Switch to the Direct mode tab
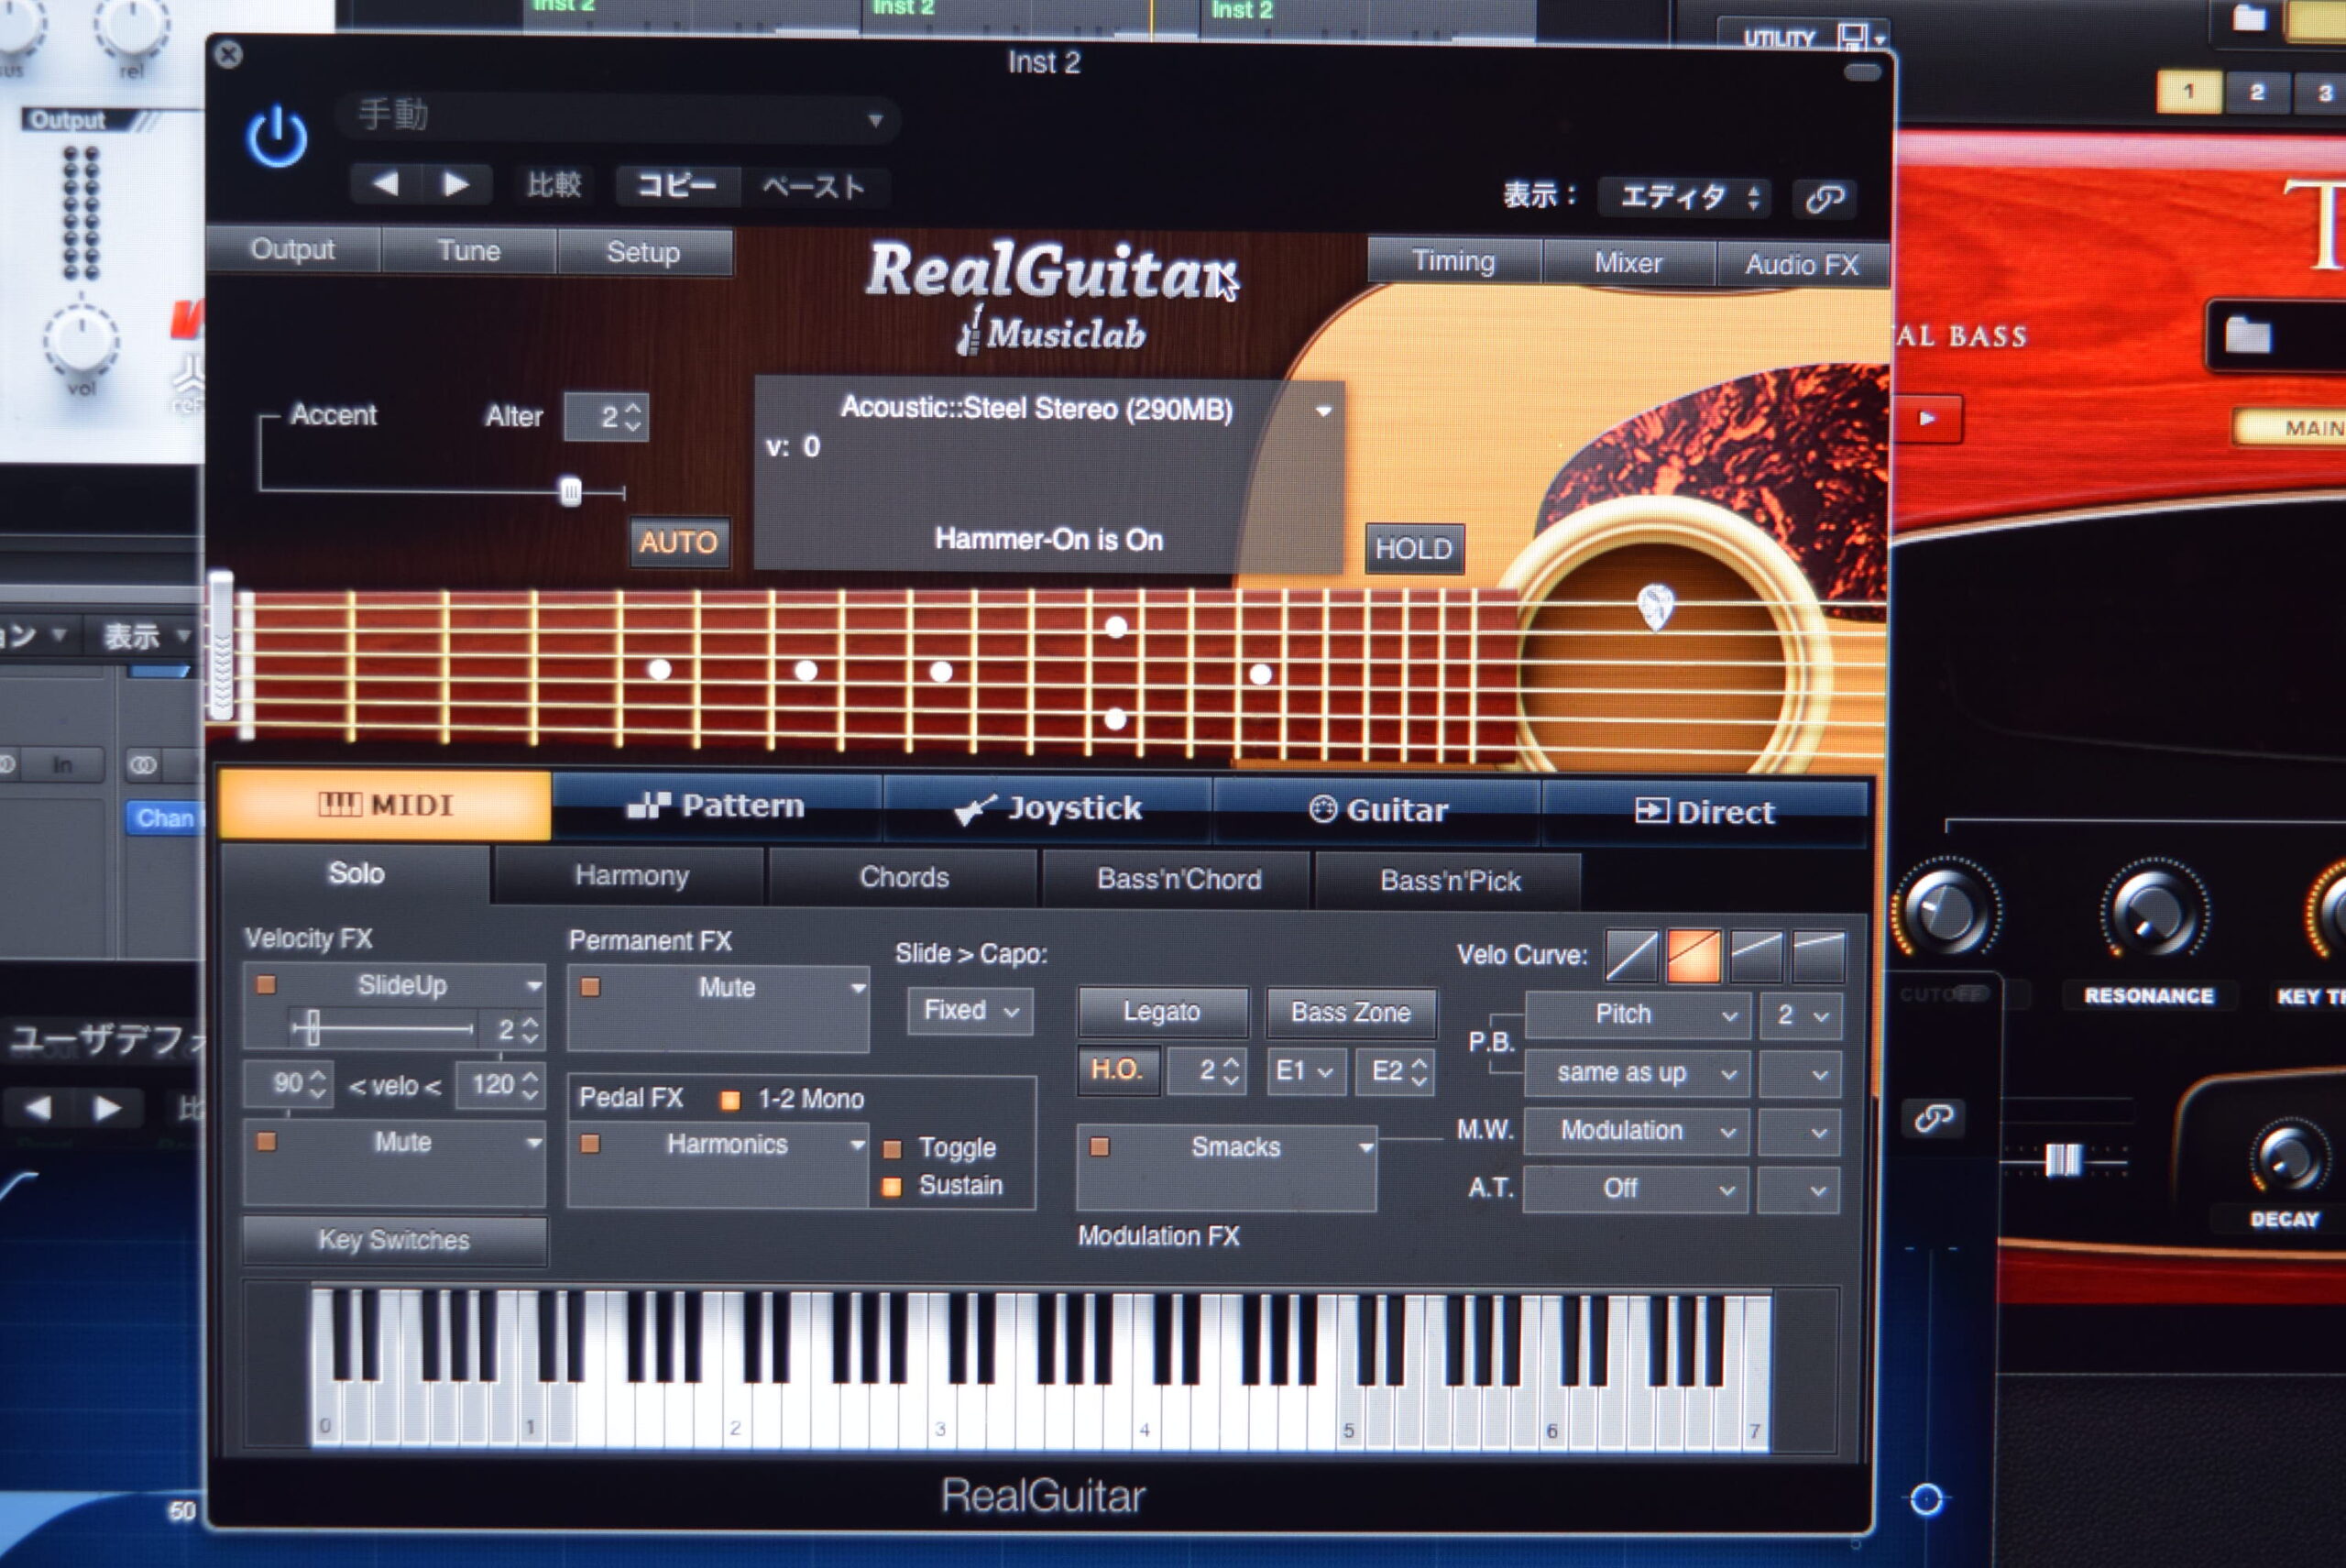 (x=1704, y=812)
